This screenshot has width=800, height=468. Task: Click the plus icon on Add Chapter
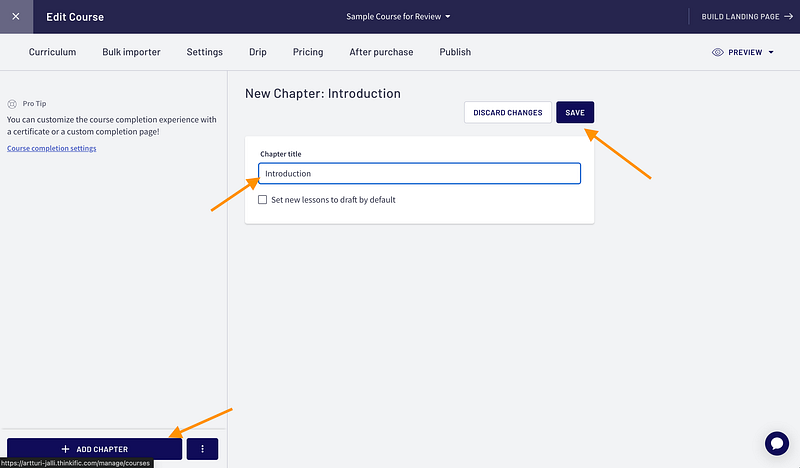(66, 449)
